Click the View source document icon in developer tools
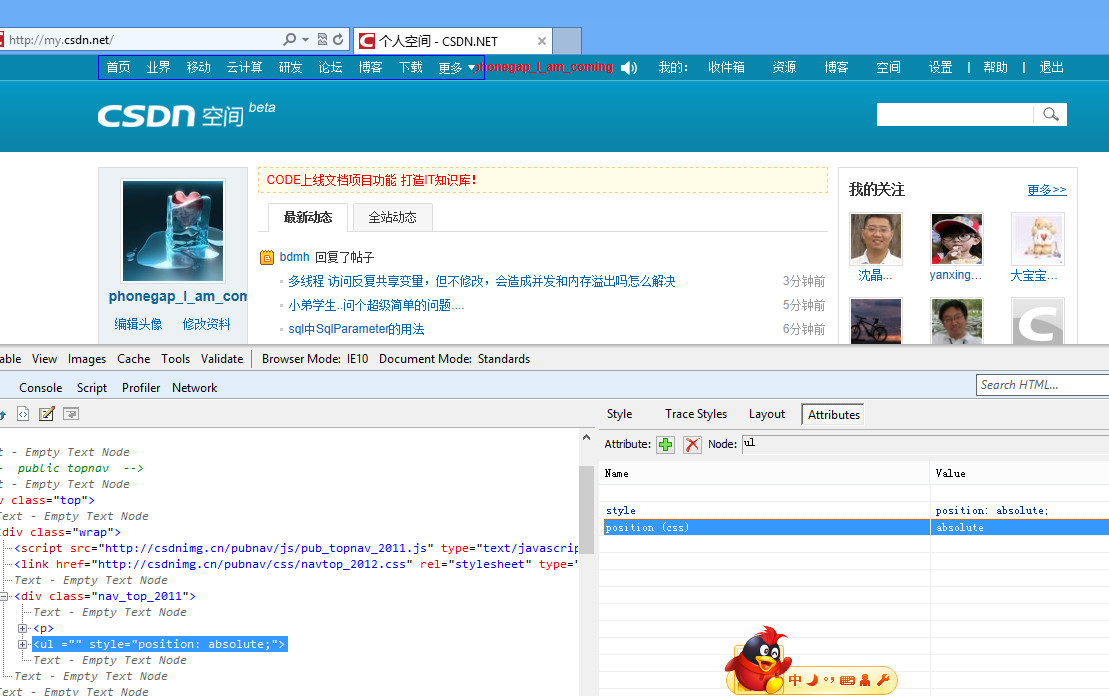1109x696 pixels. pos(23,414)
